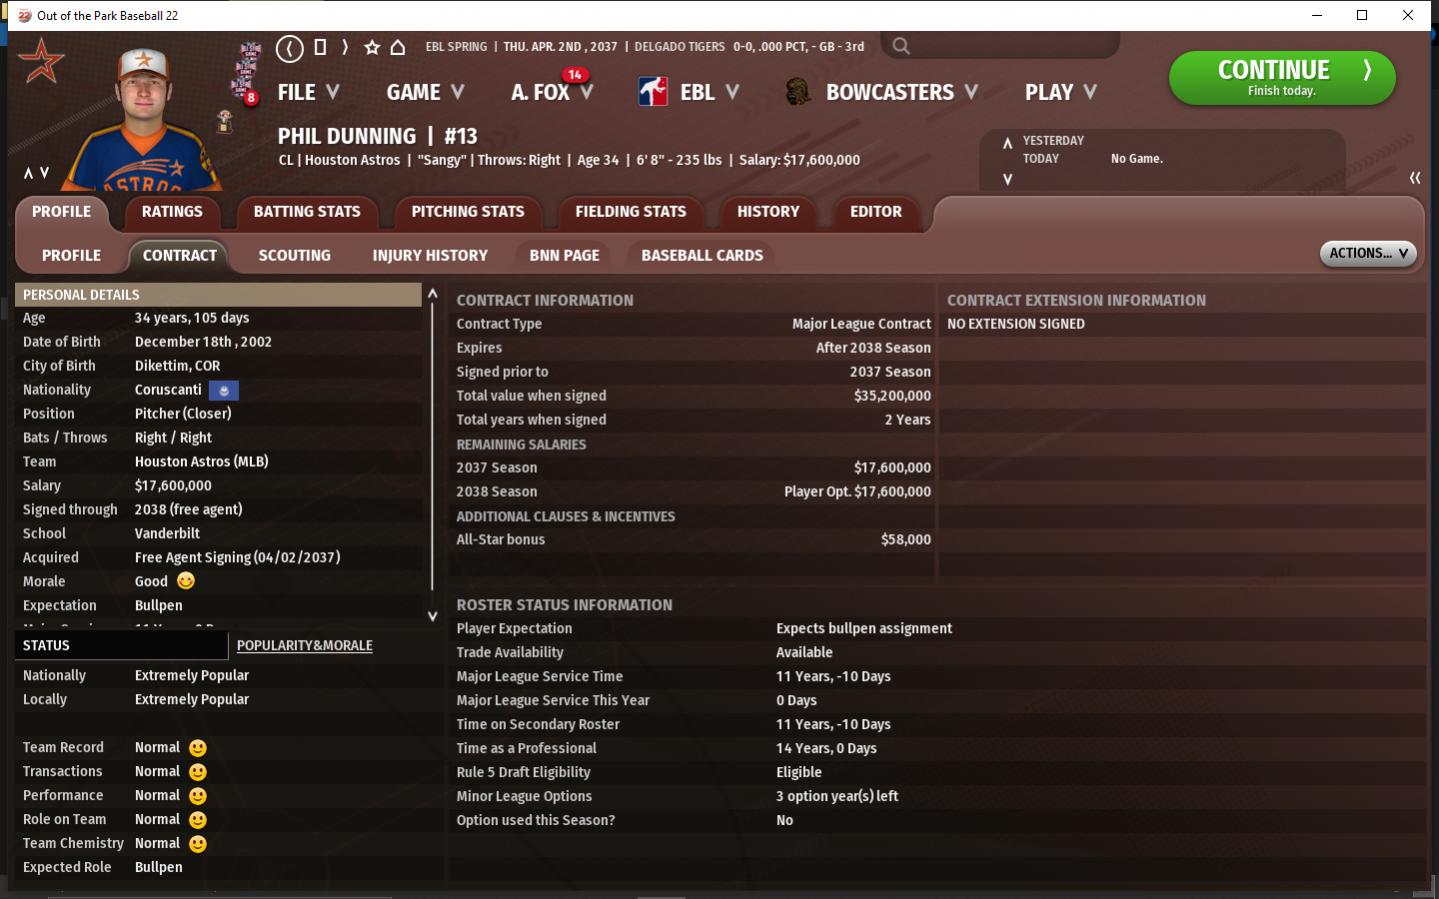Expand the ACTIONS... dropdown button

[x=1367, y=253]
